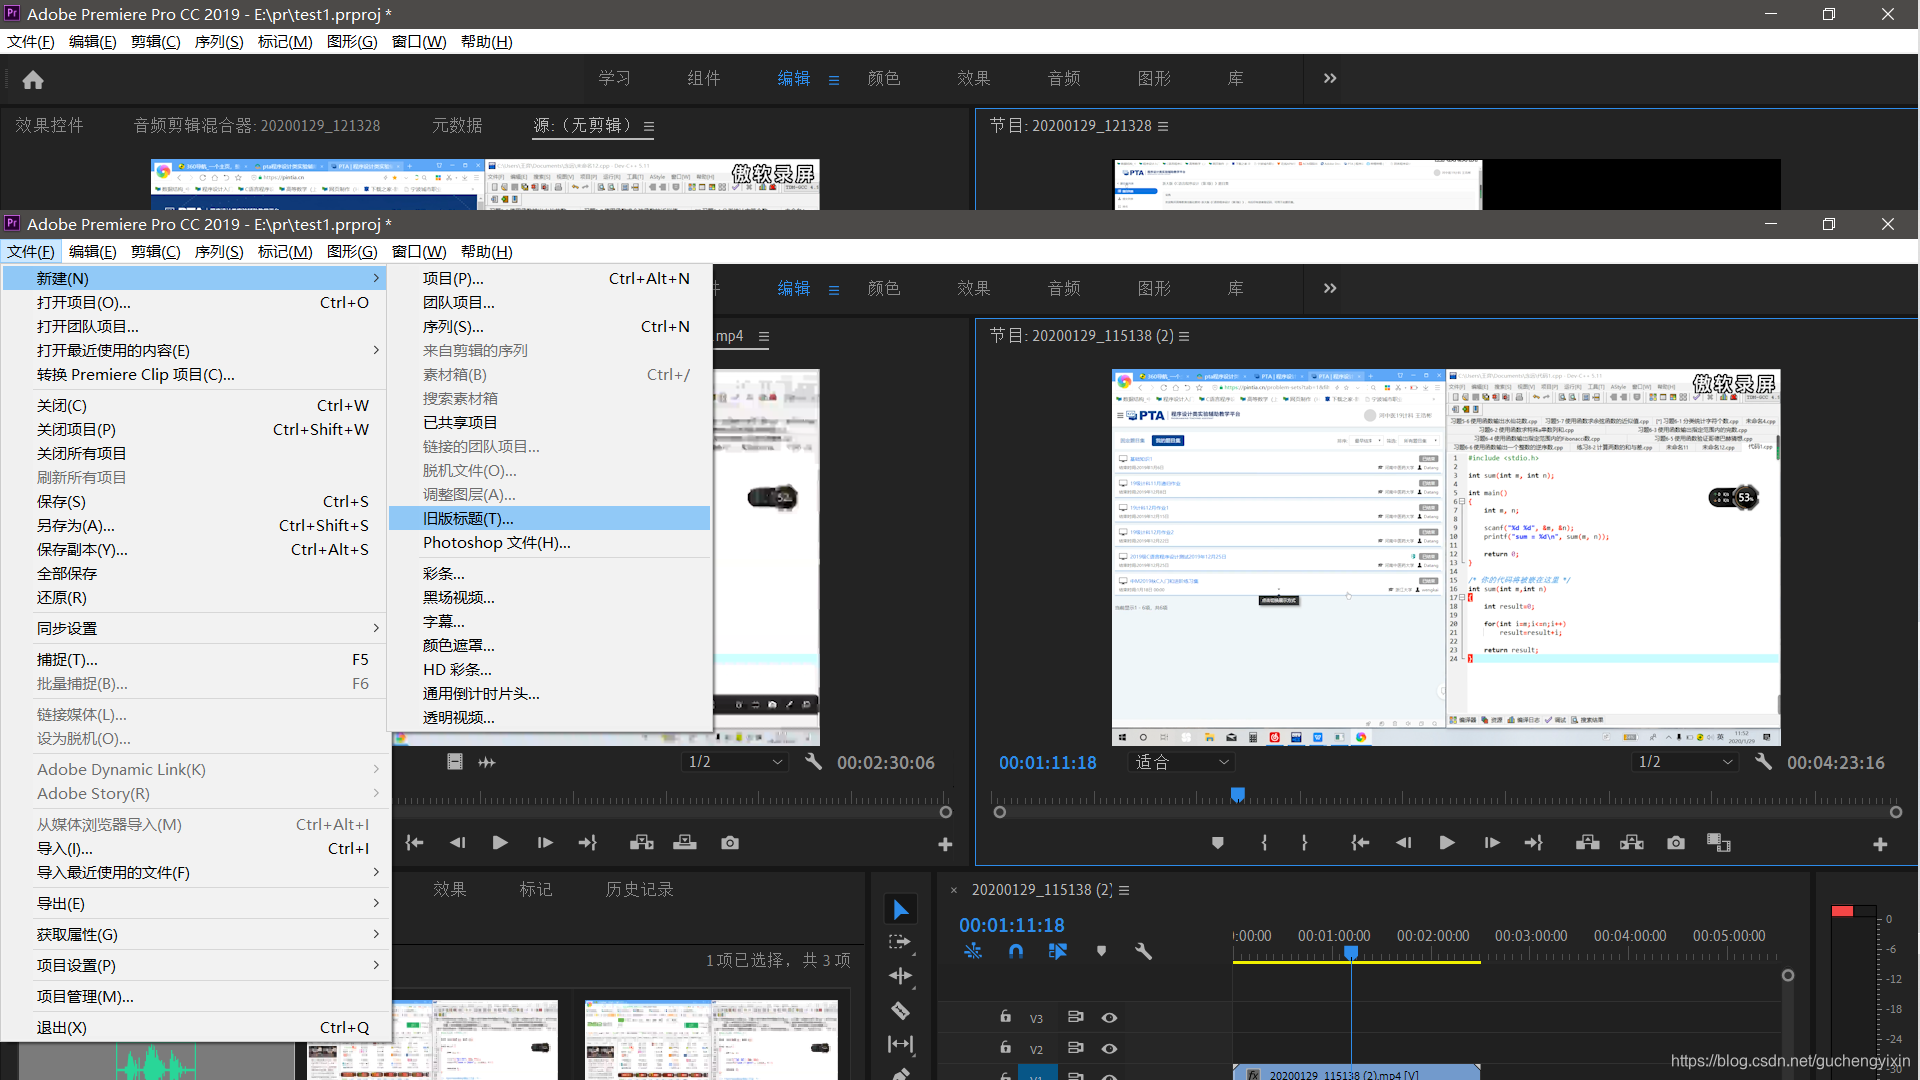Open Program zoom level 适合 dropdown

[x=1181, y=762]
